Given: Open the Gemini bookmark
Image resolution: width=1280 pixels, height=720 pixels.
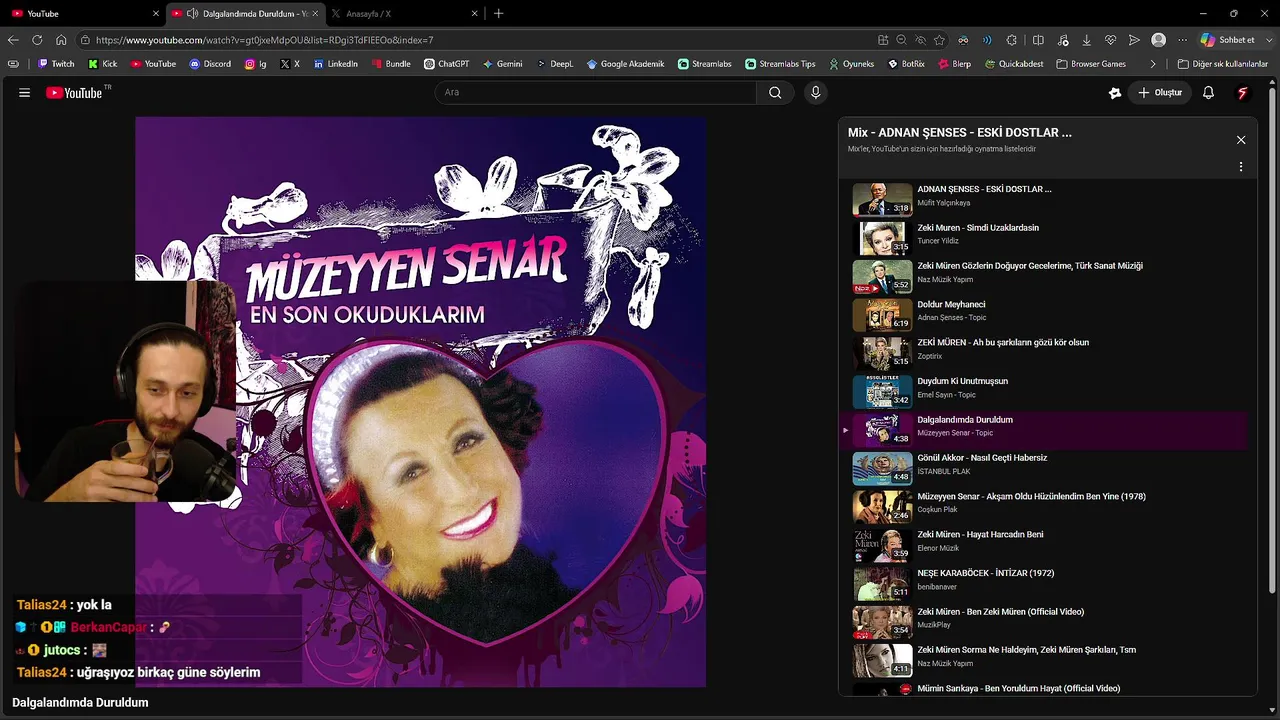Looking at the screenshot, I should tap(502, 64).
